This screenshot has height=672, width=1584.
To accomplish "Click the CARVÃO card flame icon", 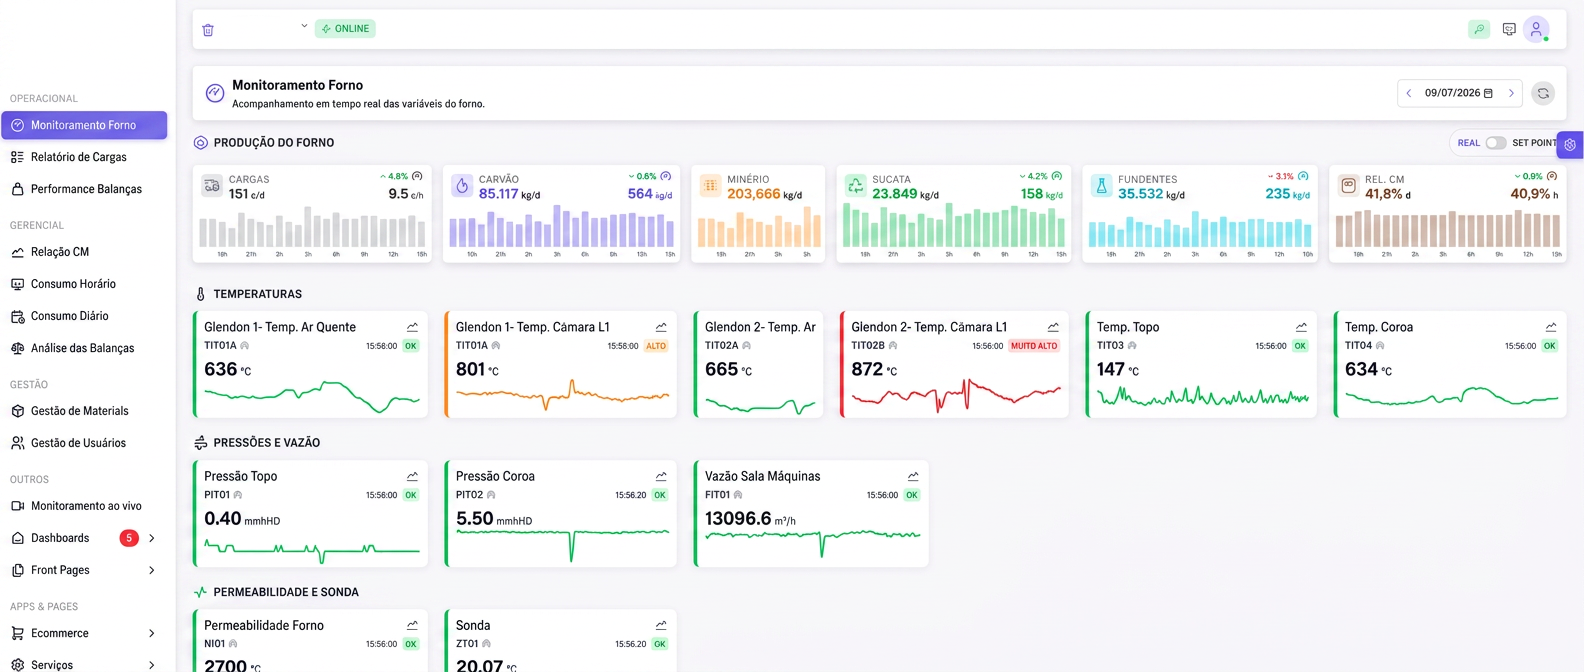I will pos(462,186).
